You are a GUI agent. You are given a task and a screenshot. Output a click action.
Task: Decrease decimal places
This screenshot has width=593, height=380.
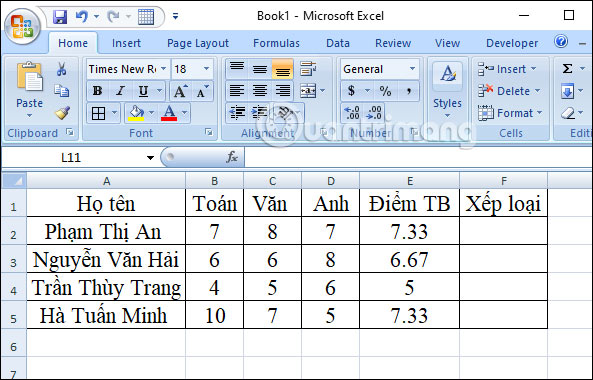374,113
